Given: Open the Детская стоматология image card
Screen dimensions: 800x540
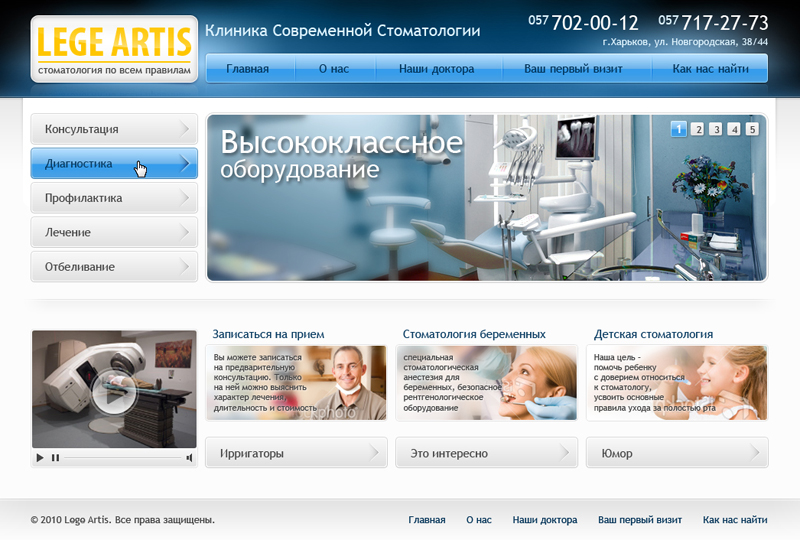Looking at the screenshot, I should 677,383.
